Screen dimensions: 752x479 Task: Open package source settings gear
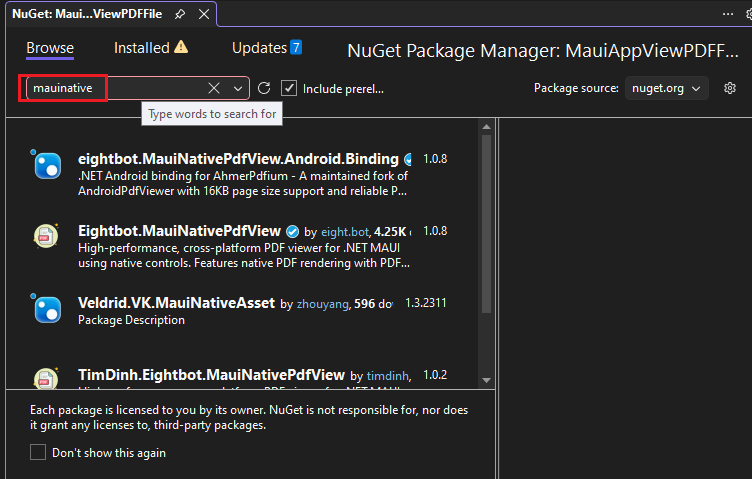(x=730, y=88)
